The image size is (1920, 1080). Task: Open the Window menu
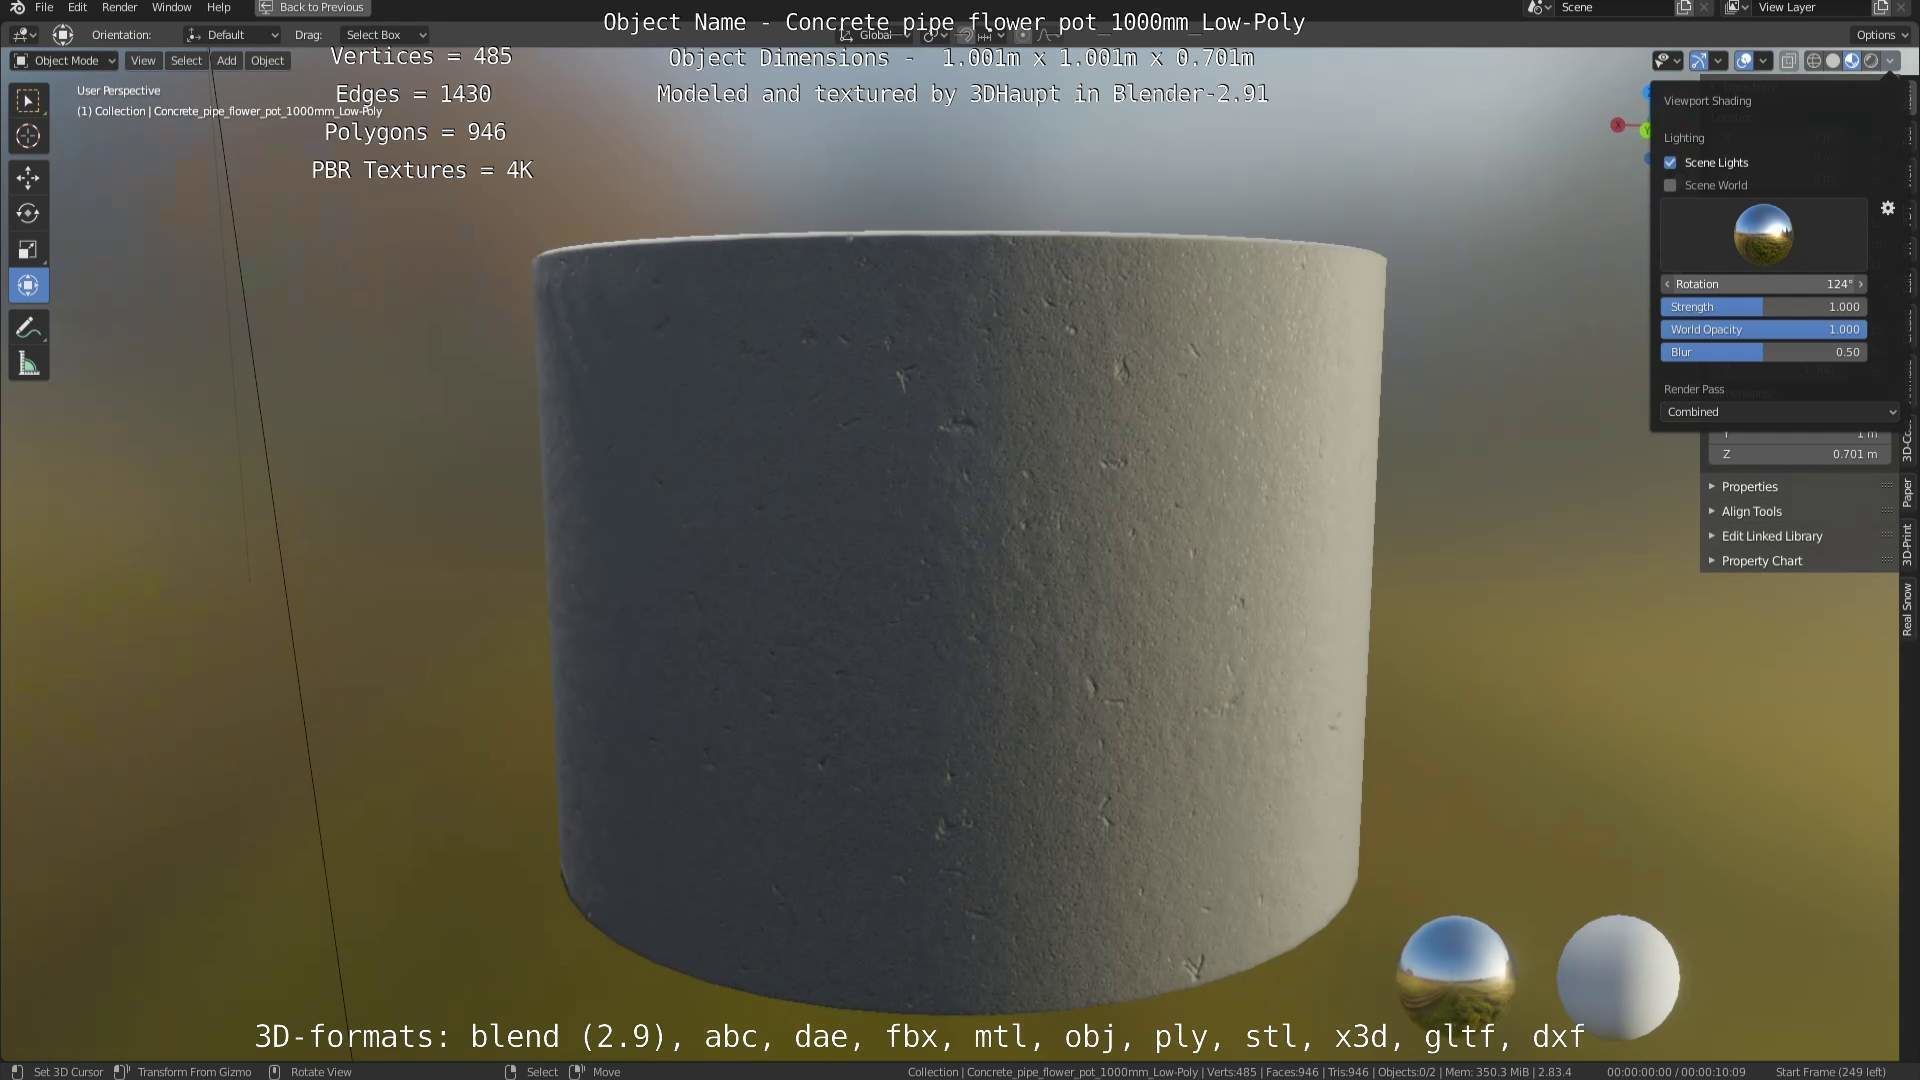click(x=171, y=7)
